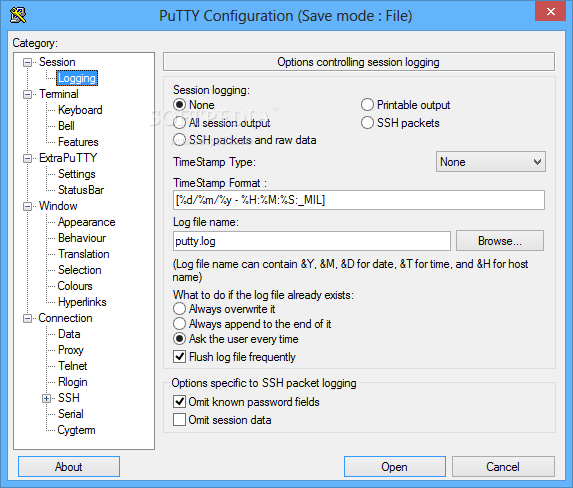
Task: Select the Connection category
Action: [x=65, y=318]
